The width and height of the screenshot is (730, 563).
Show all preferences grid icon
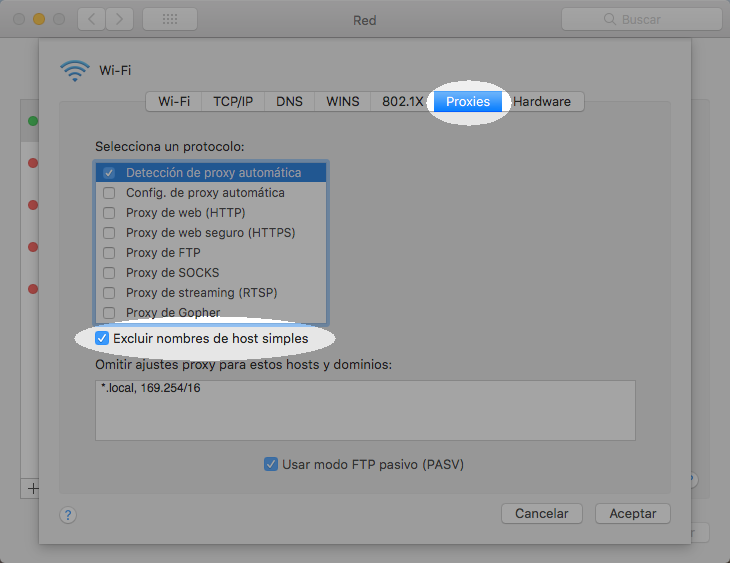[x=170, y=19]
